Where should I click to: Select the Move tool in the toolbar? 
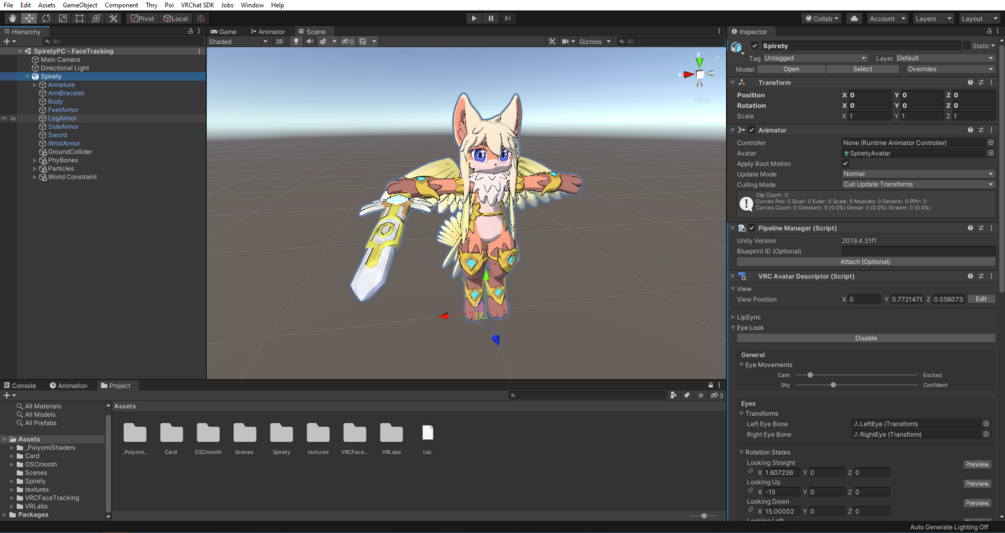pyautogui.click(x=29, y=19)
